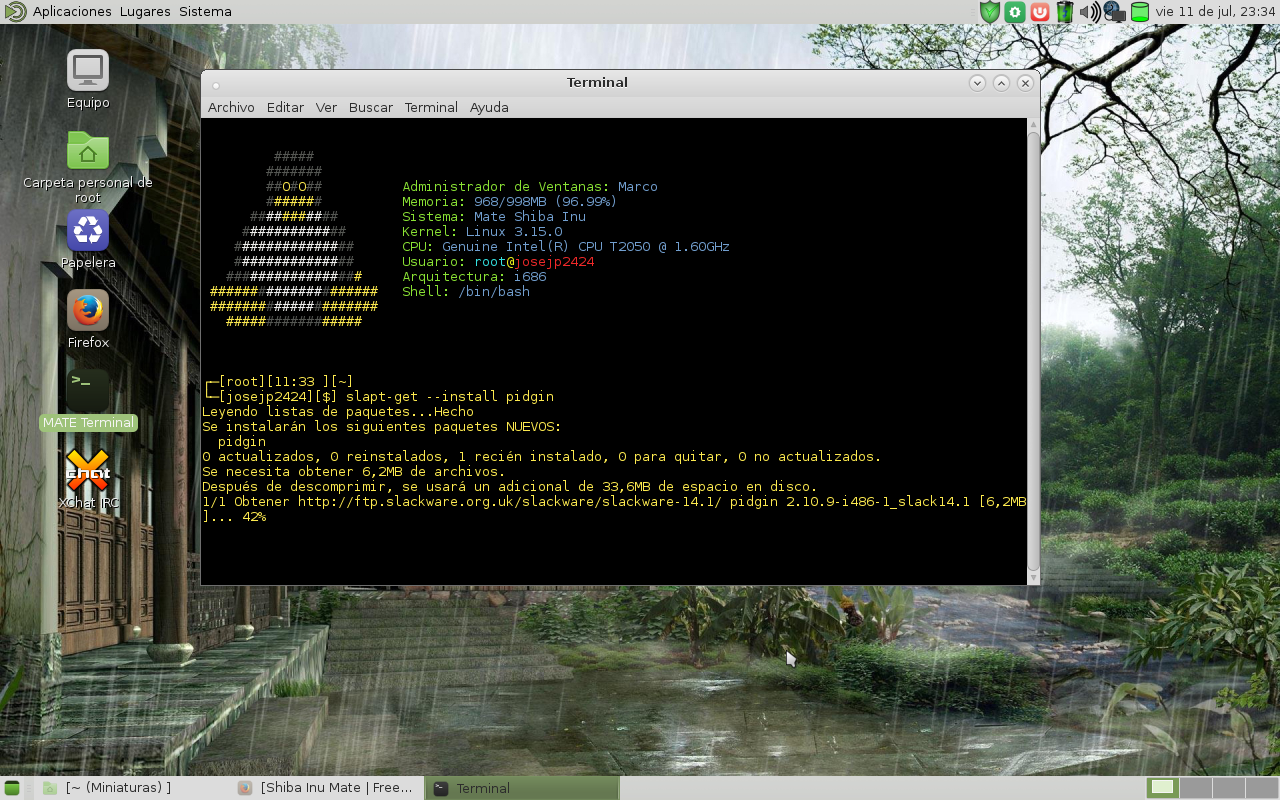Viewport: 1280px width, 800px height.
Task: Click the 'Shell: /bin/bash' line
Action: [x=466, y=292]
